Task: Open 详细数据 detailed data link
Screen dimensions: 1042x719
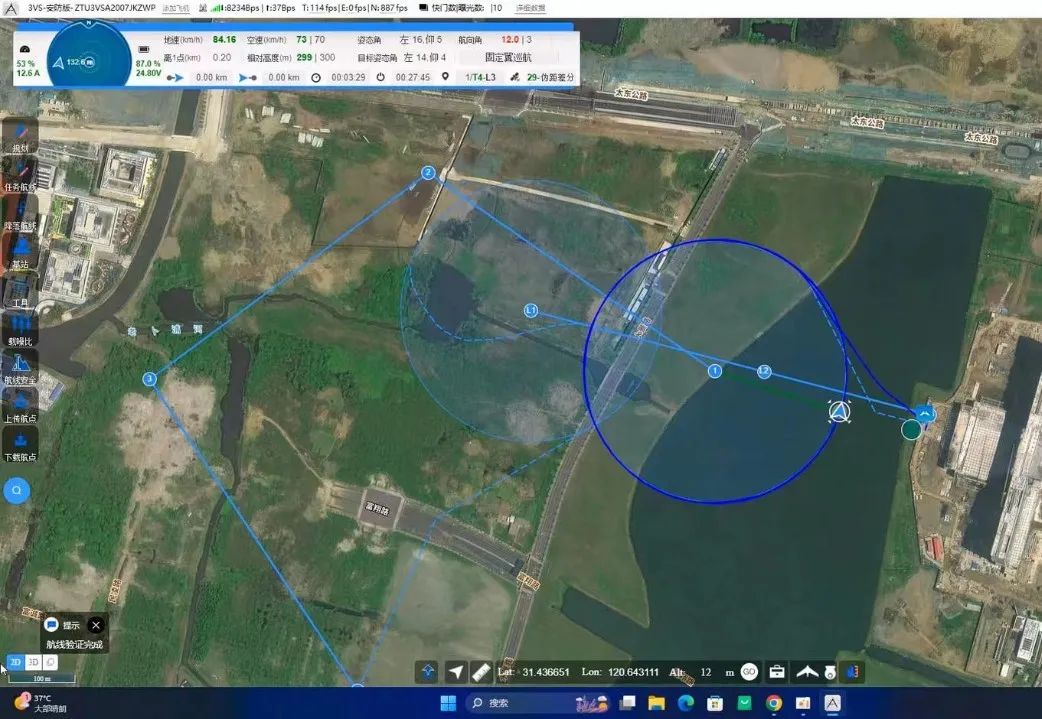Action: [530, 7]
